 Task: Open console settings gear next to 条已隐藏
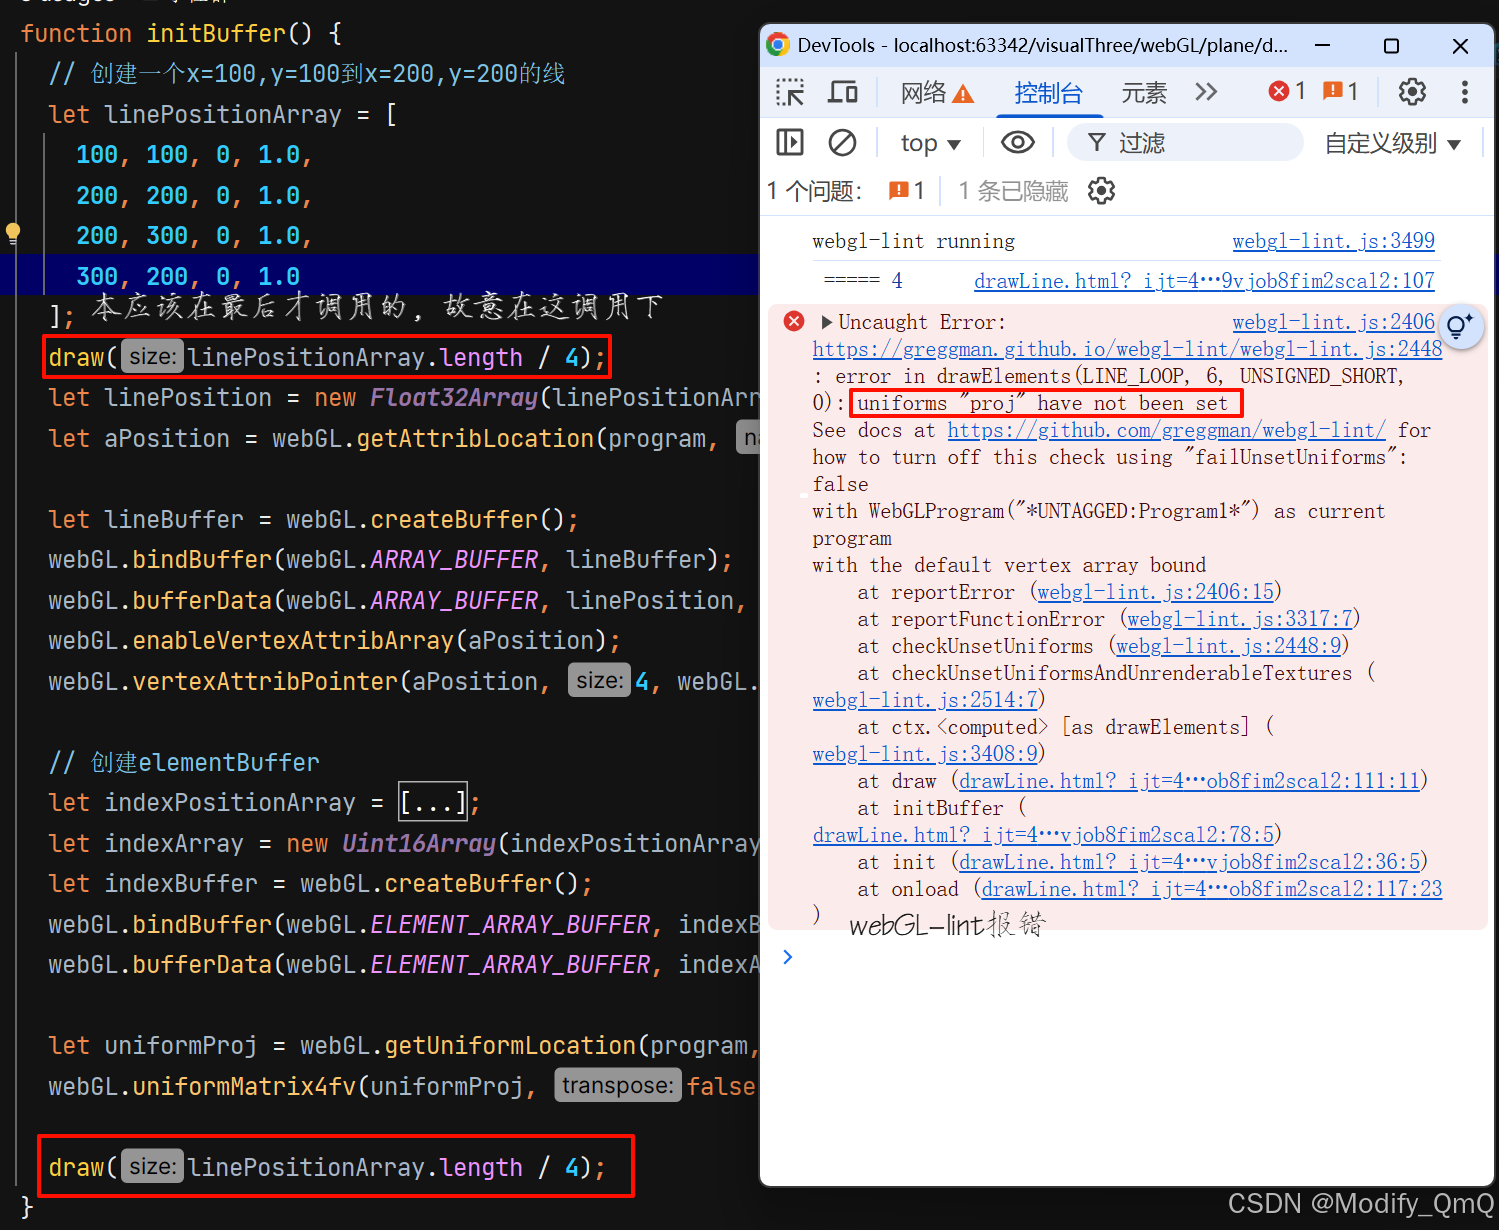point(1101,190)
